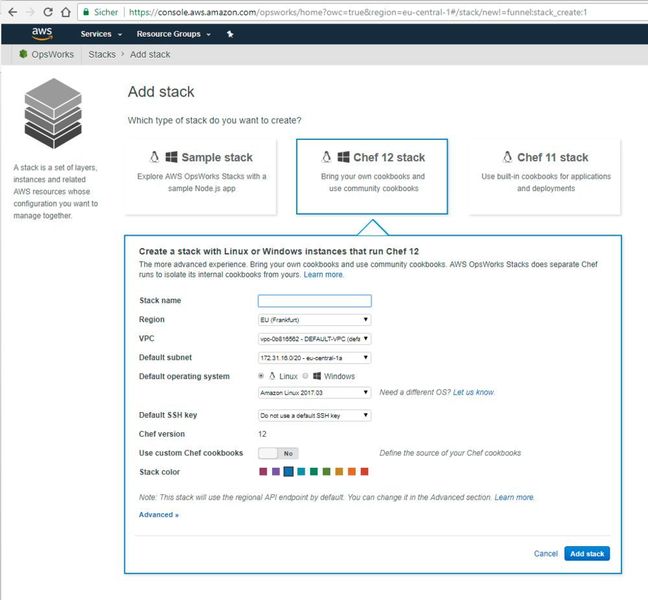Pick the red stack color swatch
648x600 pixels.
coord(364,471)
